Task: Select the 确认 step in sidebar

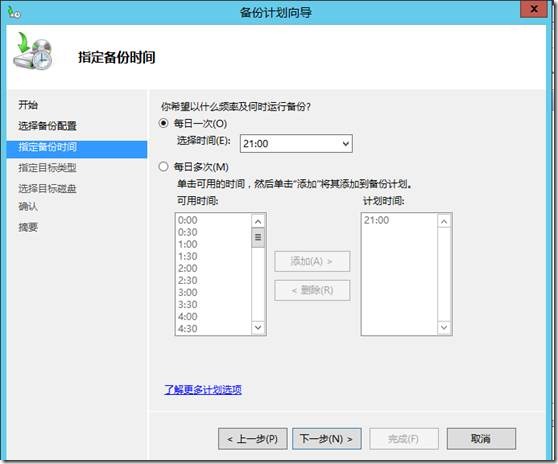Action: [28, 206]
